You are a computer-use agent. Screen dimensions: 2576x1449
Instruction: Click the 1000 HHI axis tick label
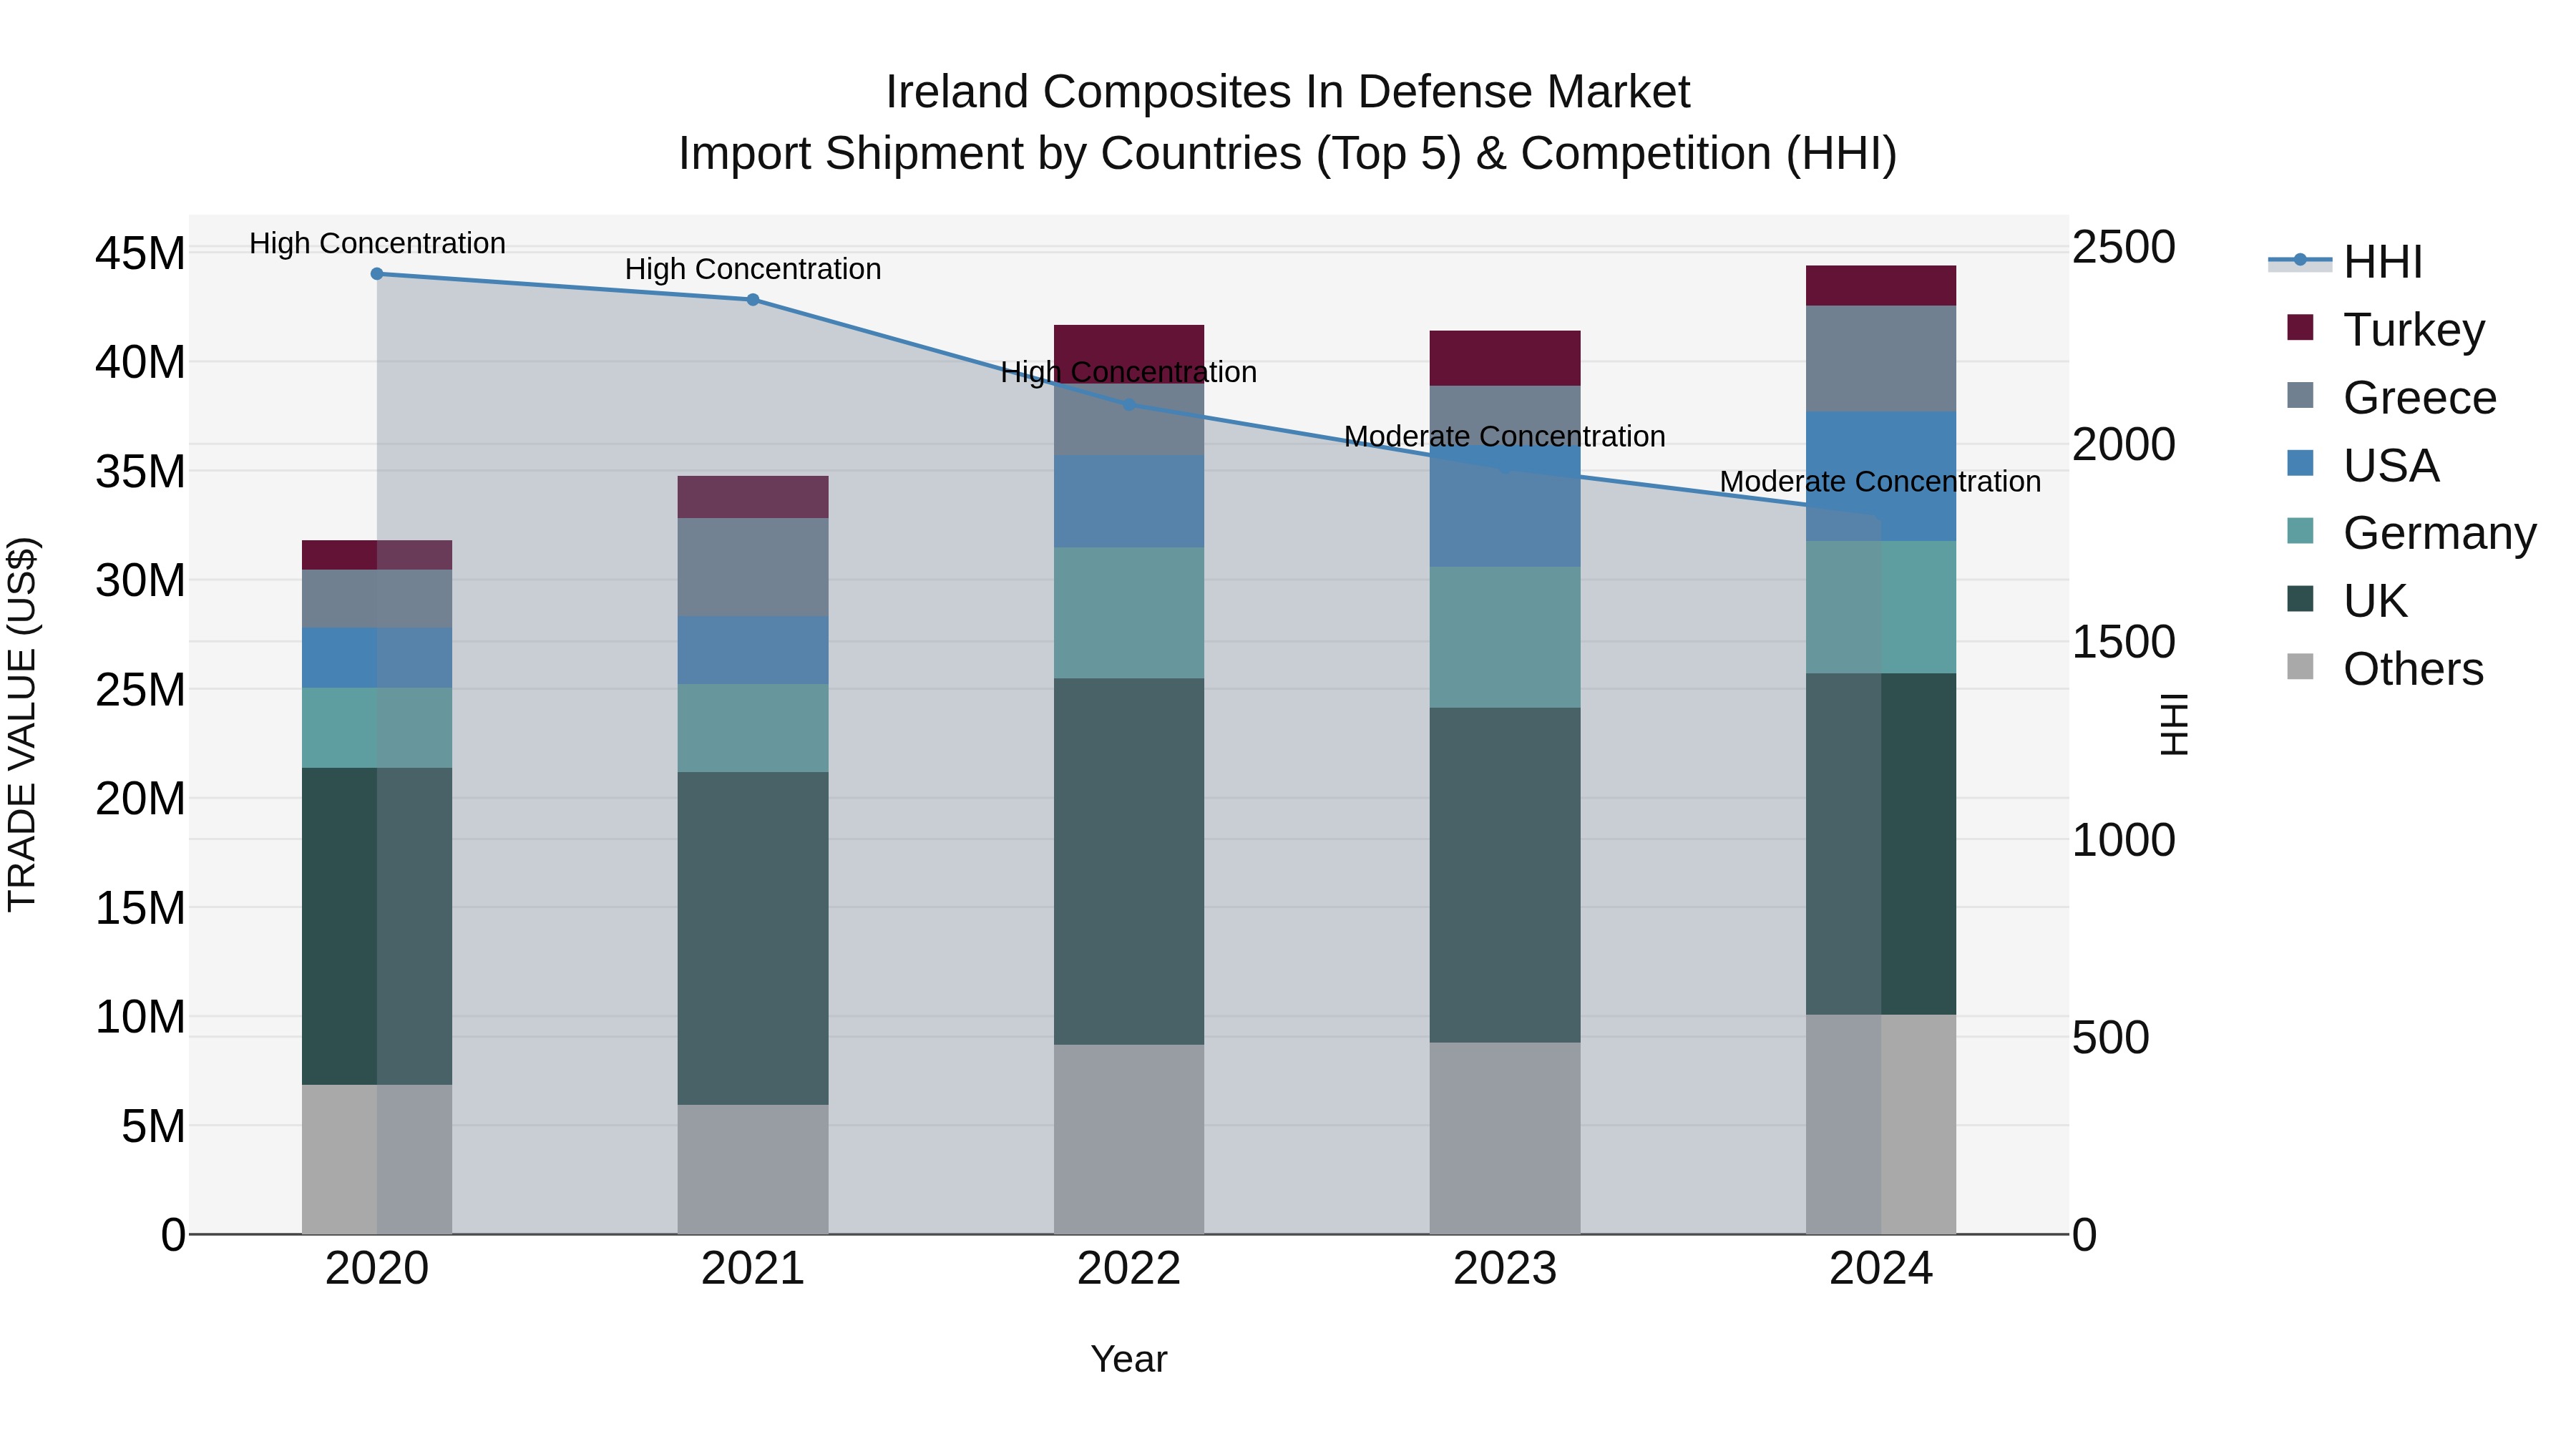(2123, 840)
